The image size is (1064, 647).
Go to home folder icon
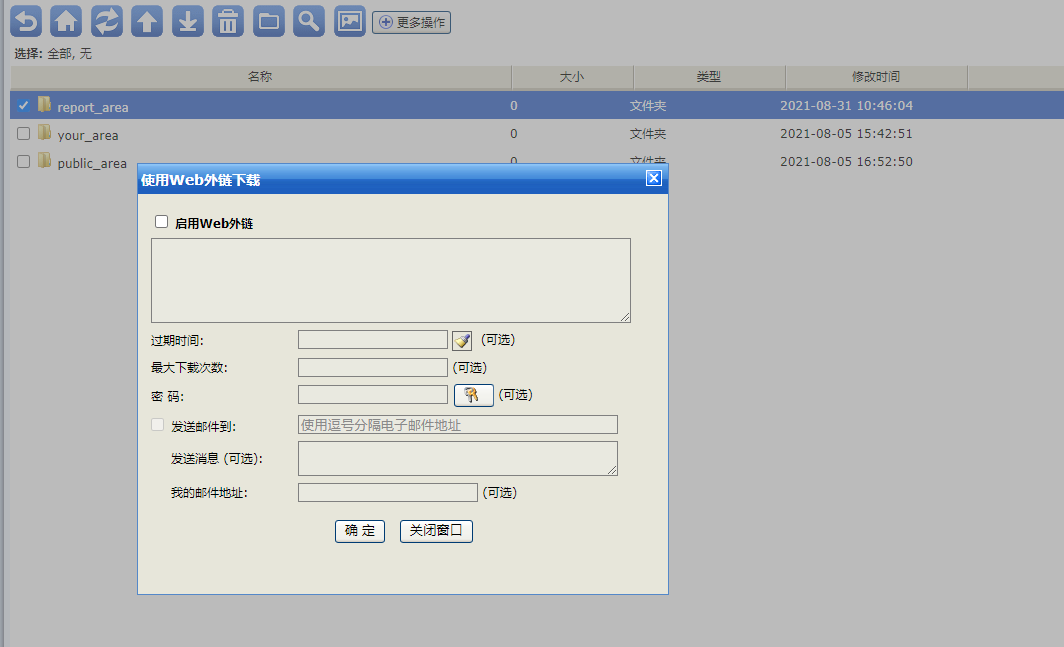pos(66,21)
